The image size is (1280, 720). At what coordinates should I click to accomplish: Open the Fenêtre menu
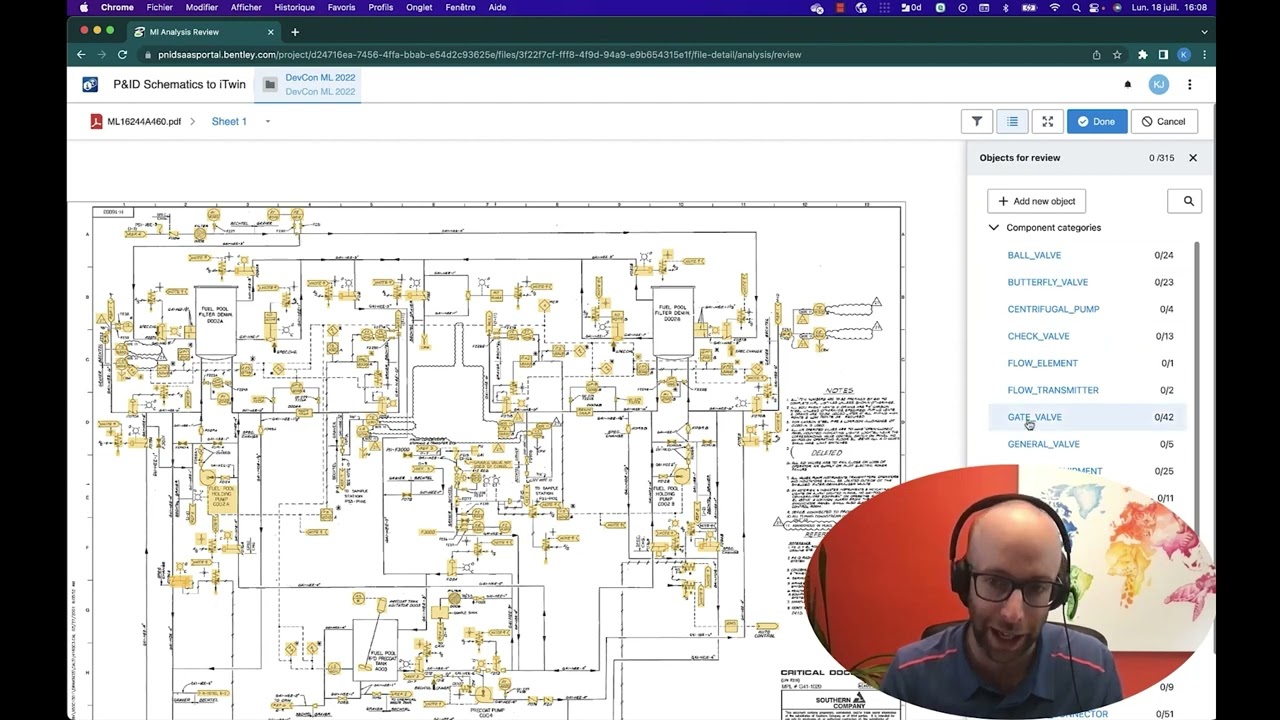pyautogui.click(x=460, y=7)
